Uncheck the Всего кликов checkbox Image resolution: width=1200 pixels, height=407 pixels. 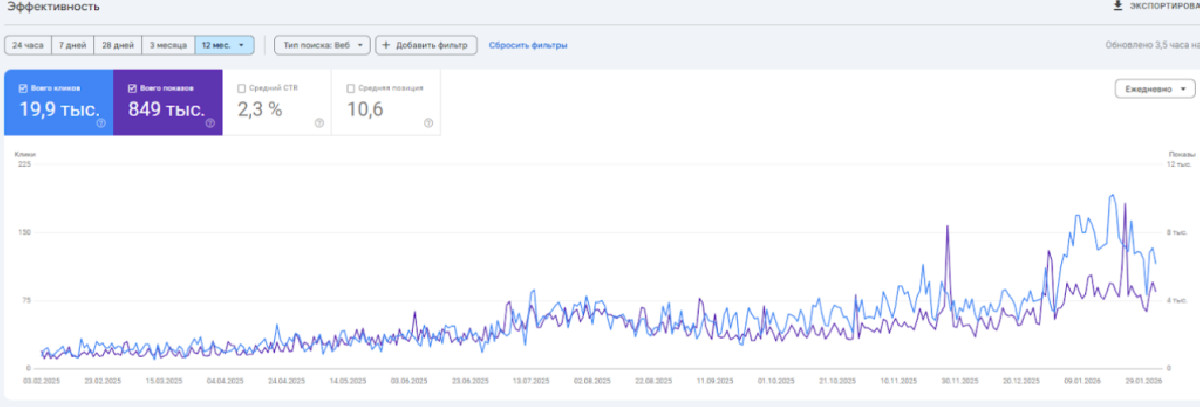[x=23, y=88]
